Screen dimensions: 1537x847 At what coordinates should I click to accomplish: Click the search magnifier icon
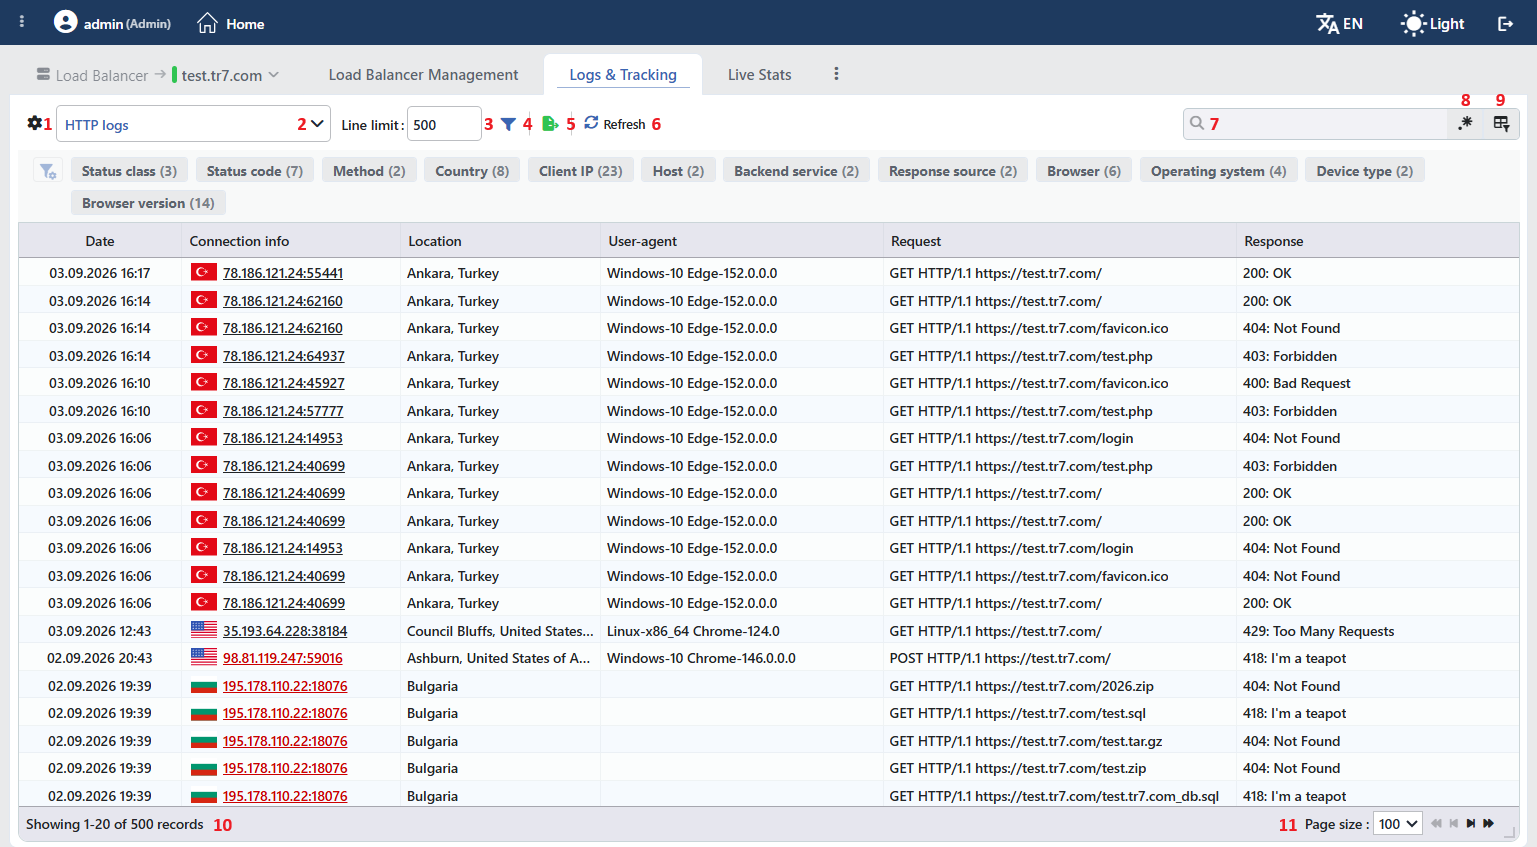click(1196, 123)
